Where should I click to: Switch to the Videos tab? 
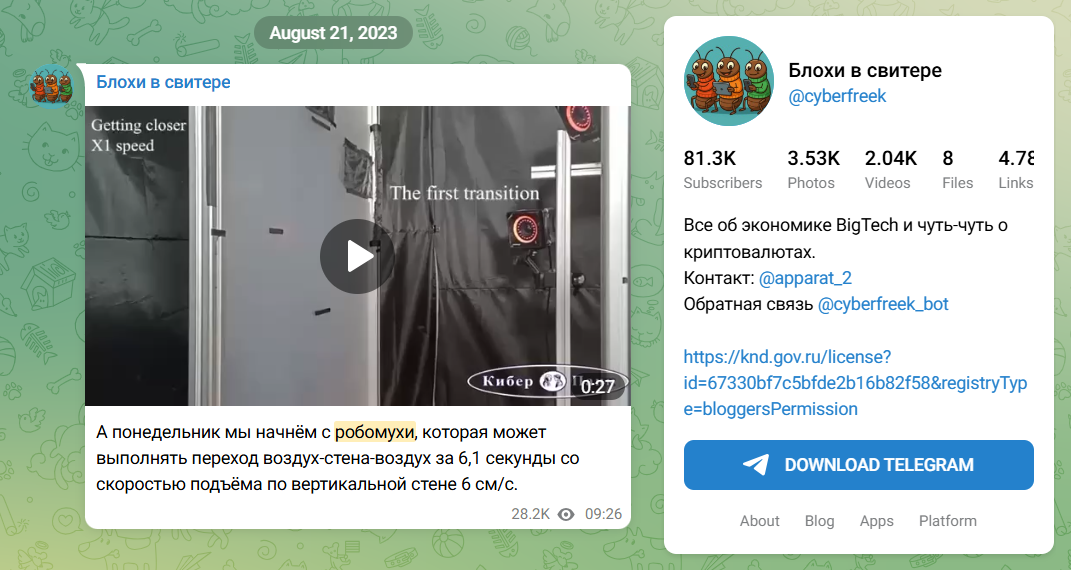(890, 169)
